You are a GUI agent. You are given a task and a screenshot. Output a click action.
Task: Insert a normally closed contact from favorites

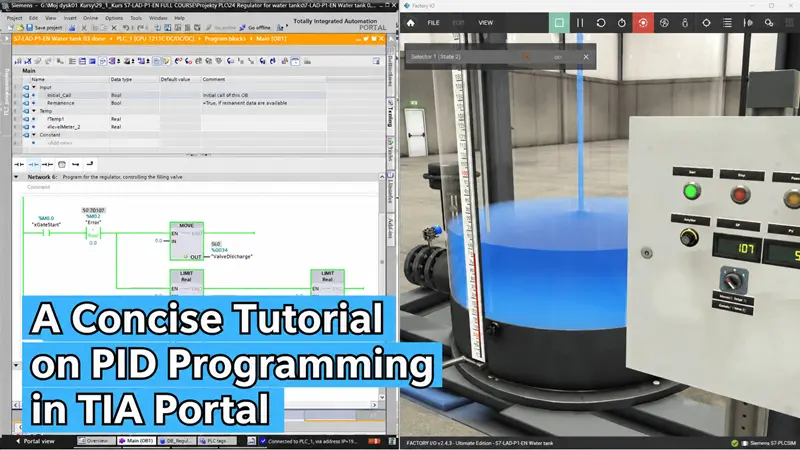point(33,164)
